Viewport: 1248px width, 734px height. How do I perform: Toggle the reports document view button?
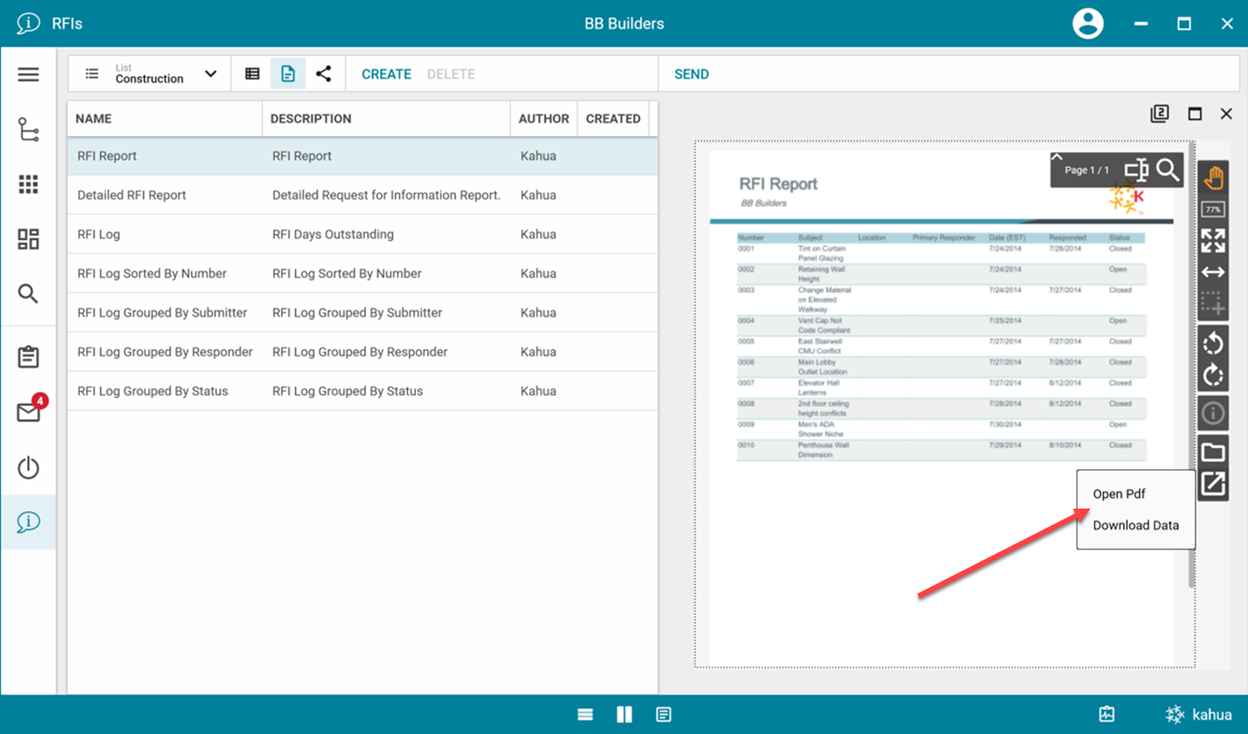[x=288, y=74]
